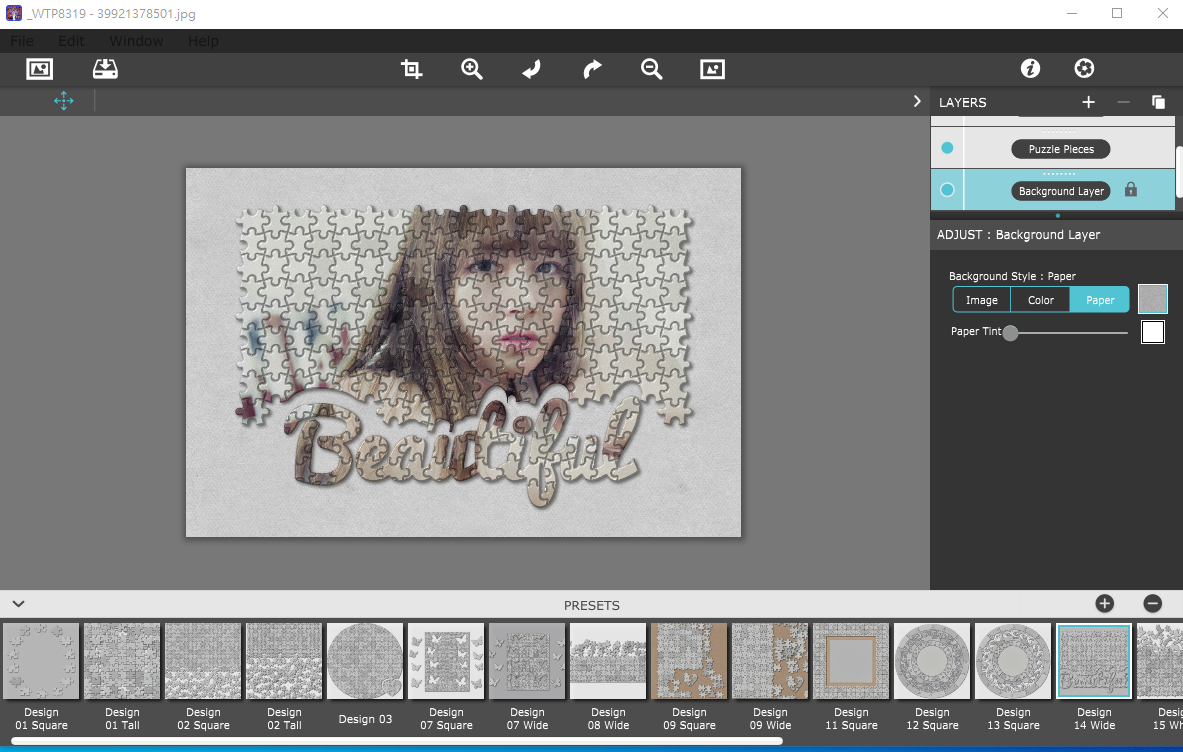Click the lock icon on Background Layer
The width and height of the screenshot is (1183, 752).
(1131, 189)
